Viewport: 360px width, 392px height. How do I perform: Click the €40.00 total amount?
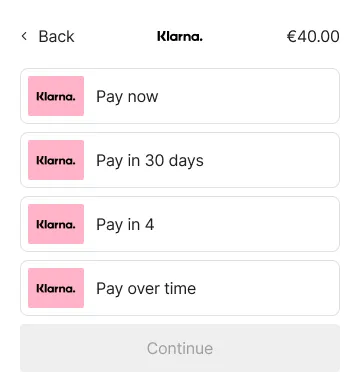[x=313, y=36]
